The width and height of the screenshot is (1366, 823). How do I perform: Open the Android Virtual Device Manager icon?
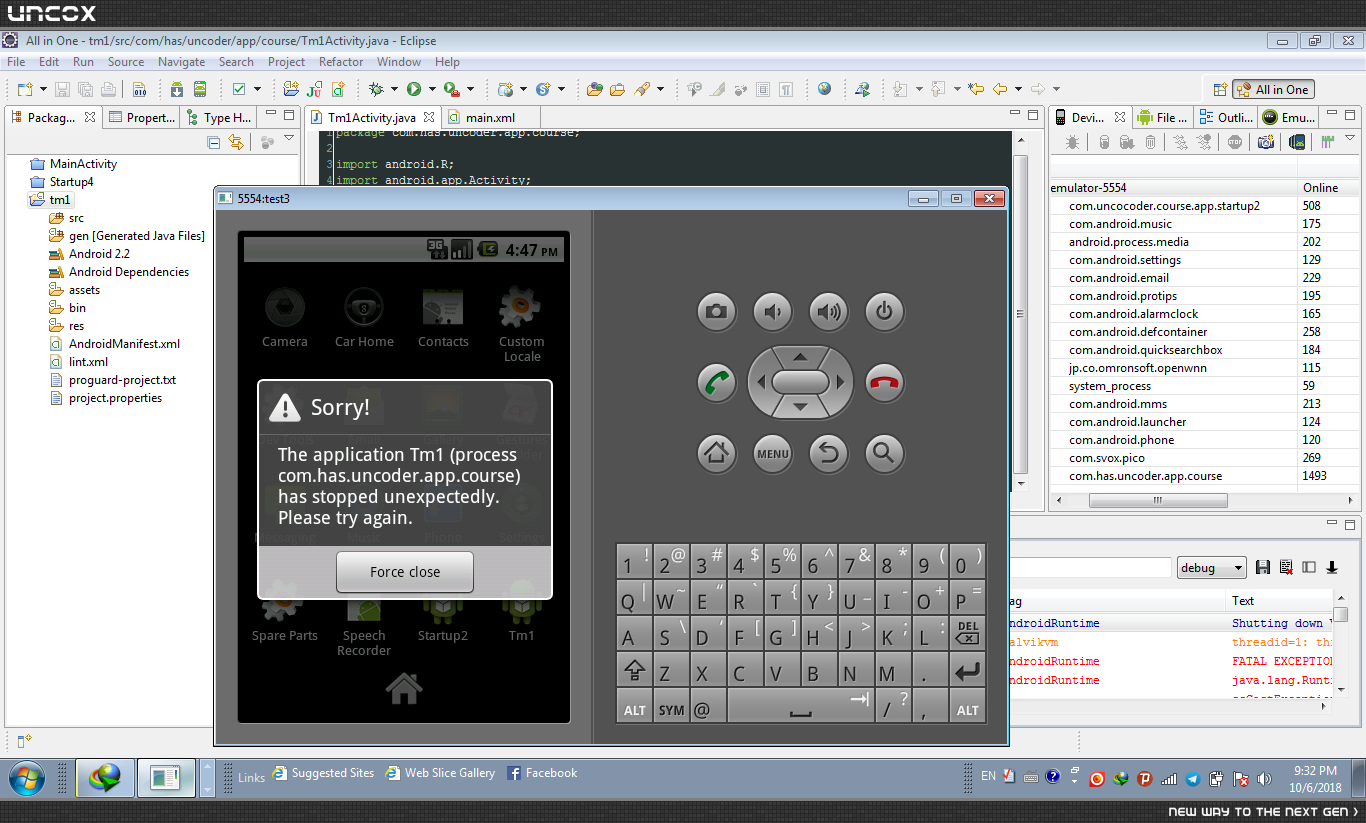click(200, 89)
